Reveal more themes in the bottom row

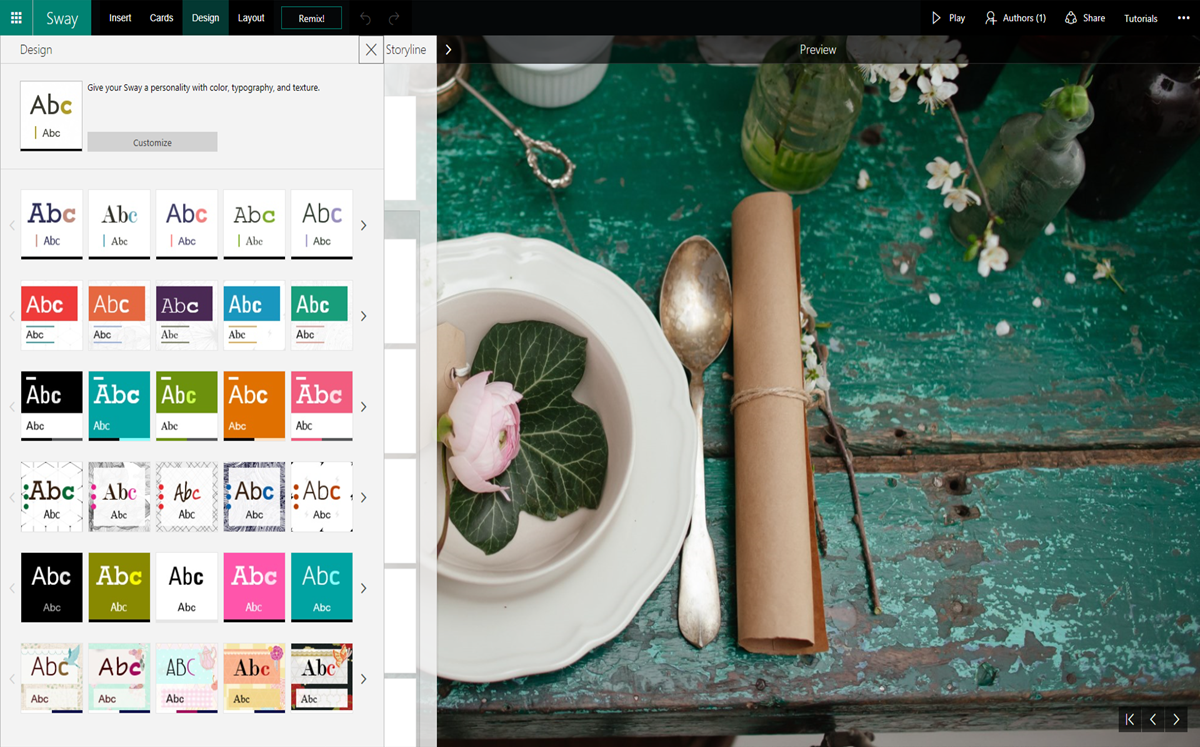(363, 678)
